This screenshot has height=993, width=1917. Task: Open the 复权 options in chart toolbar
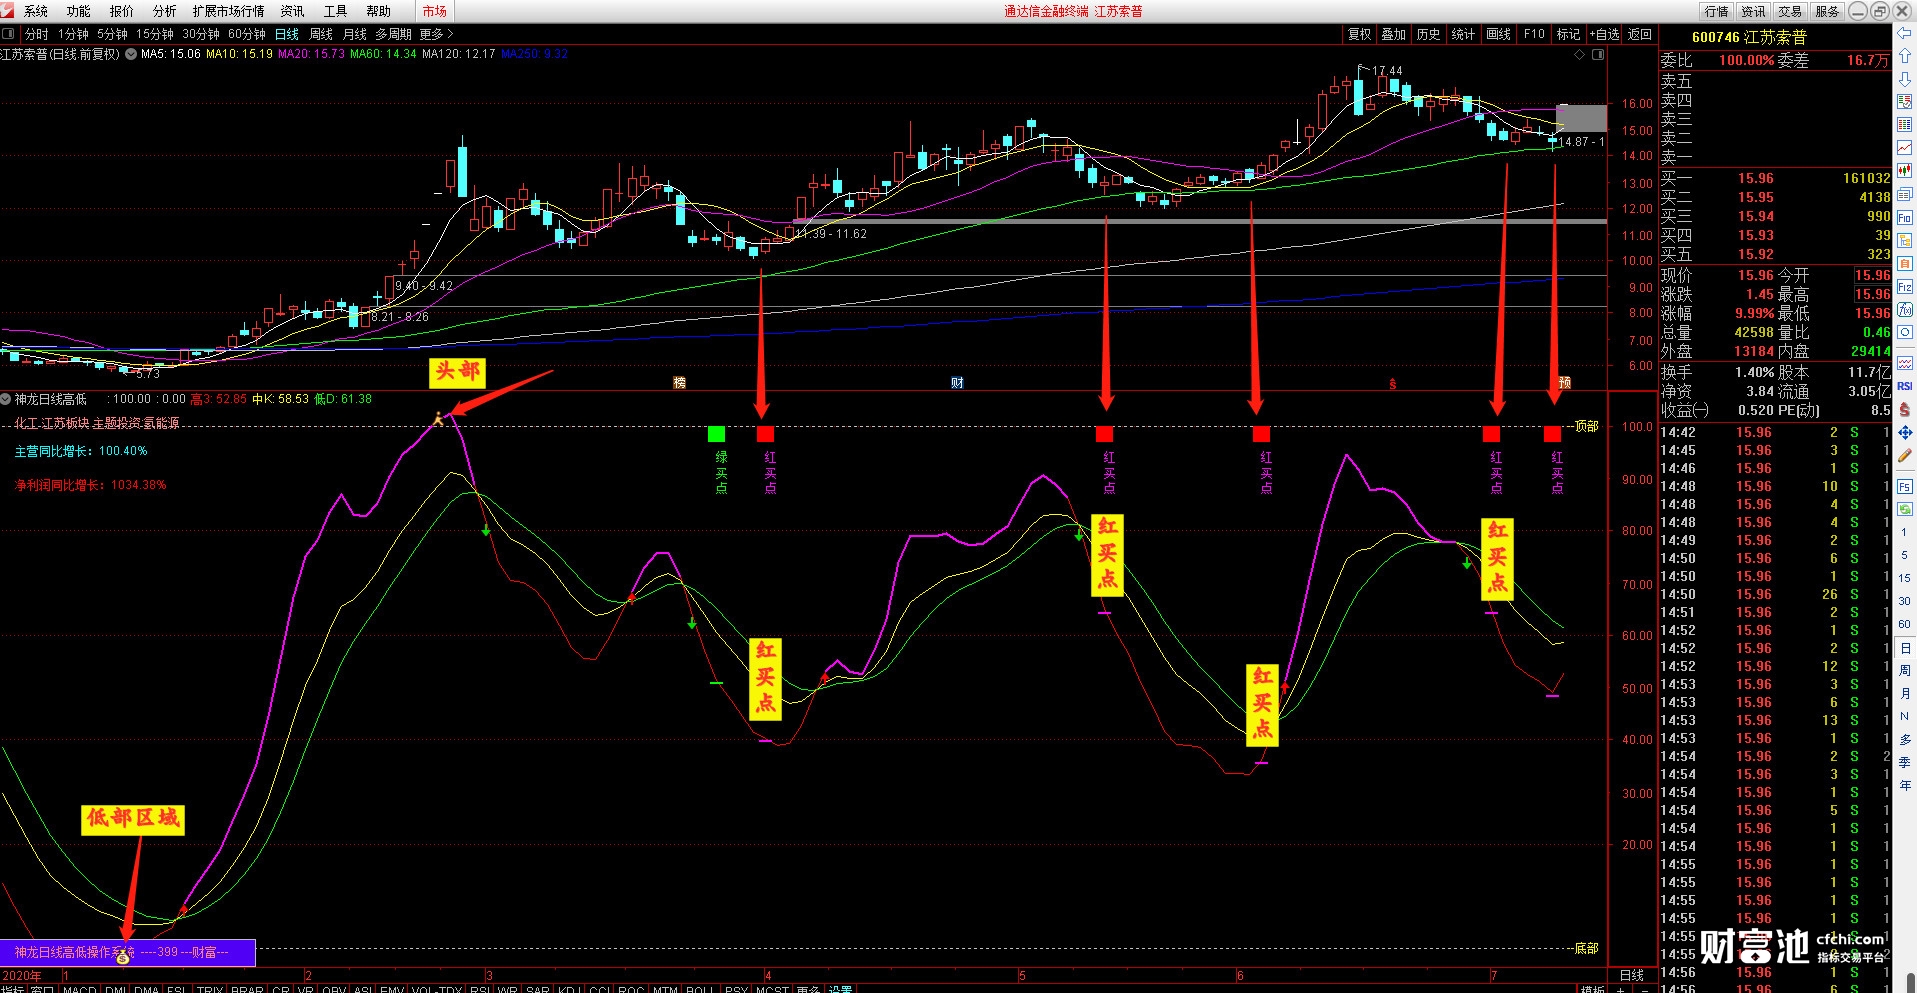(1360, 34)
